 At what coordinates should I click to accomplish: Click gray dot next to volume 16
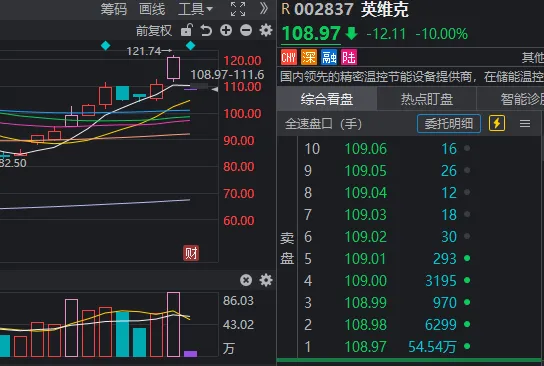[x=467, y=148]
